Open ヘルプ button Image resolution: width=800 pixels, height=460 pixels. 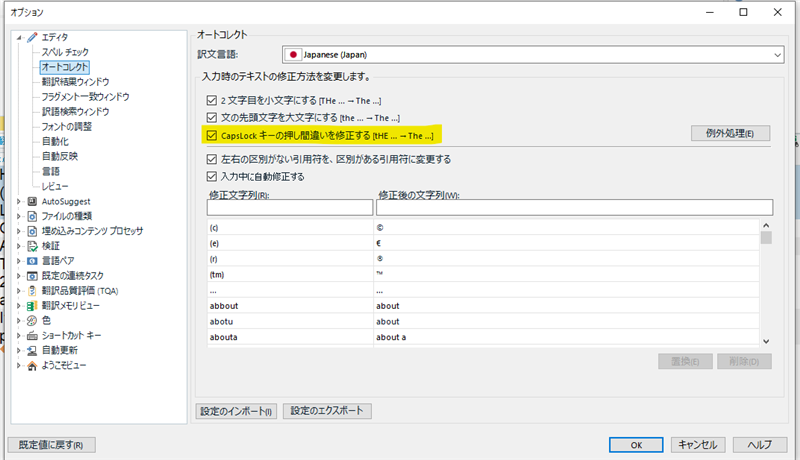point(760,445)
